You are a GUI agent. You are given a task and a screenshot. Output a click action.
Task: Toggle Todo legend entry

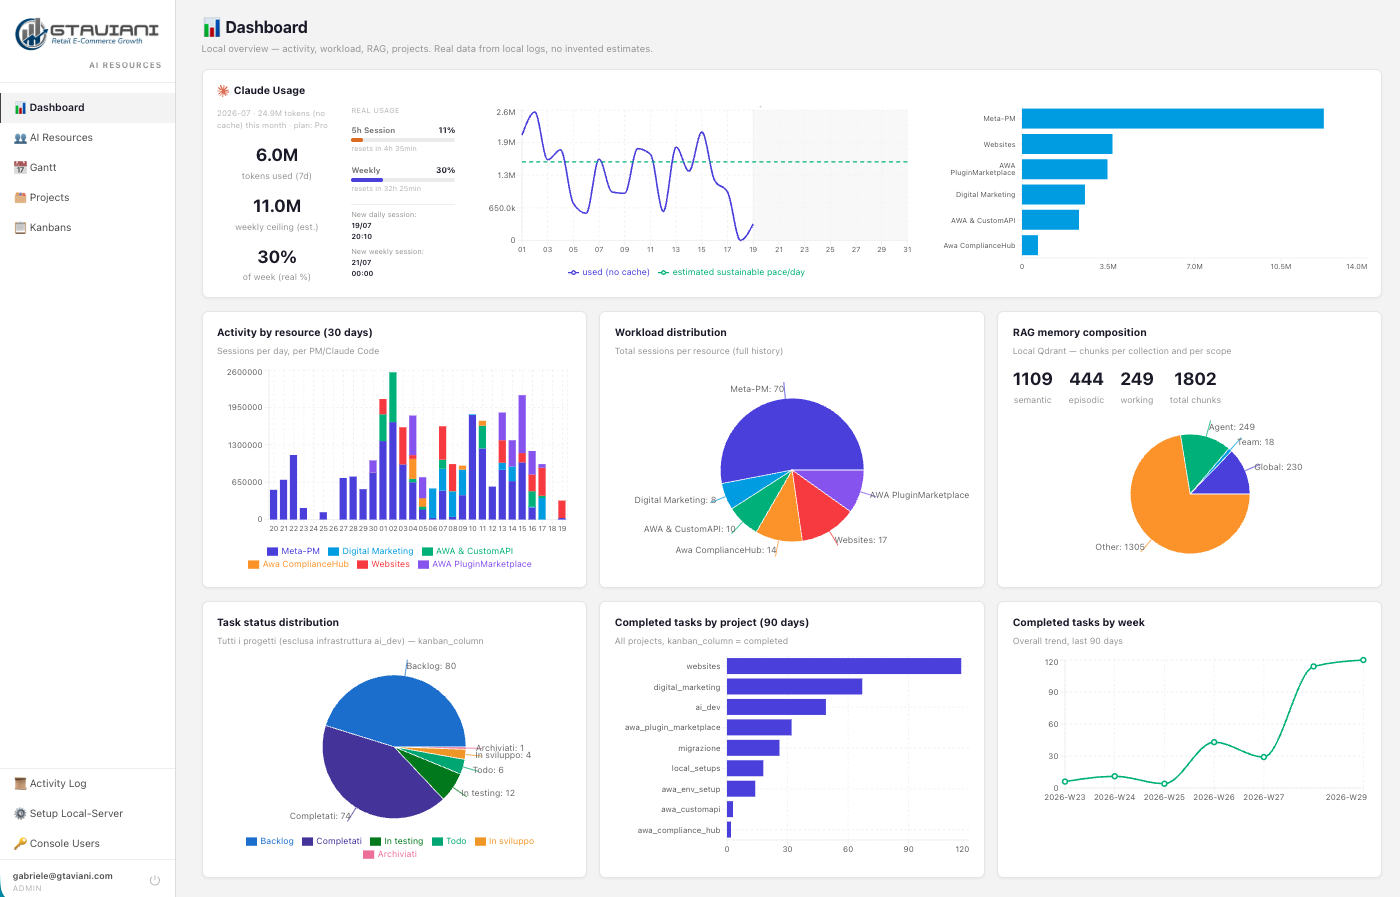pyautogui.click(x=449, y=841)
